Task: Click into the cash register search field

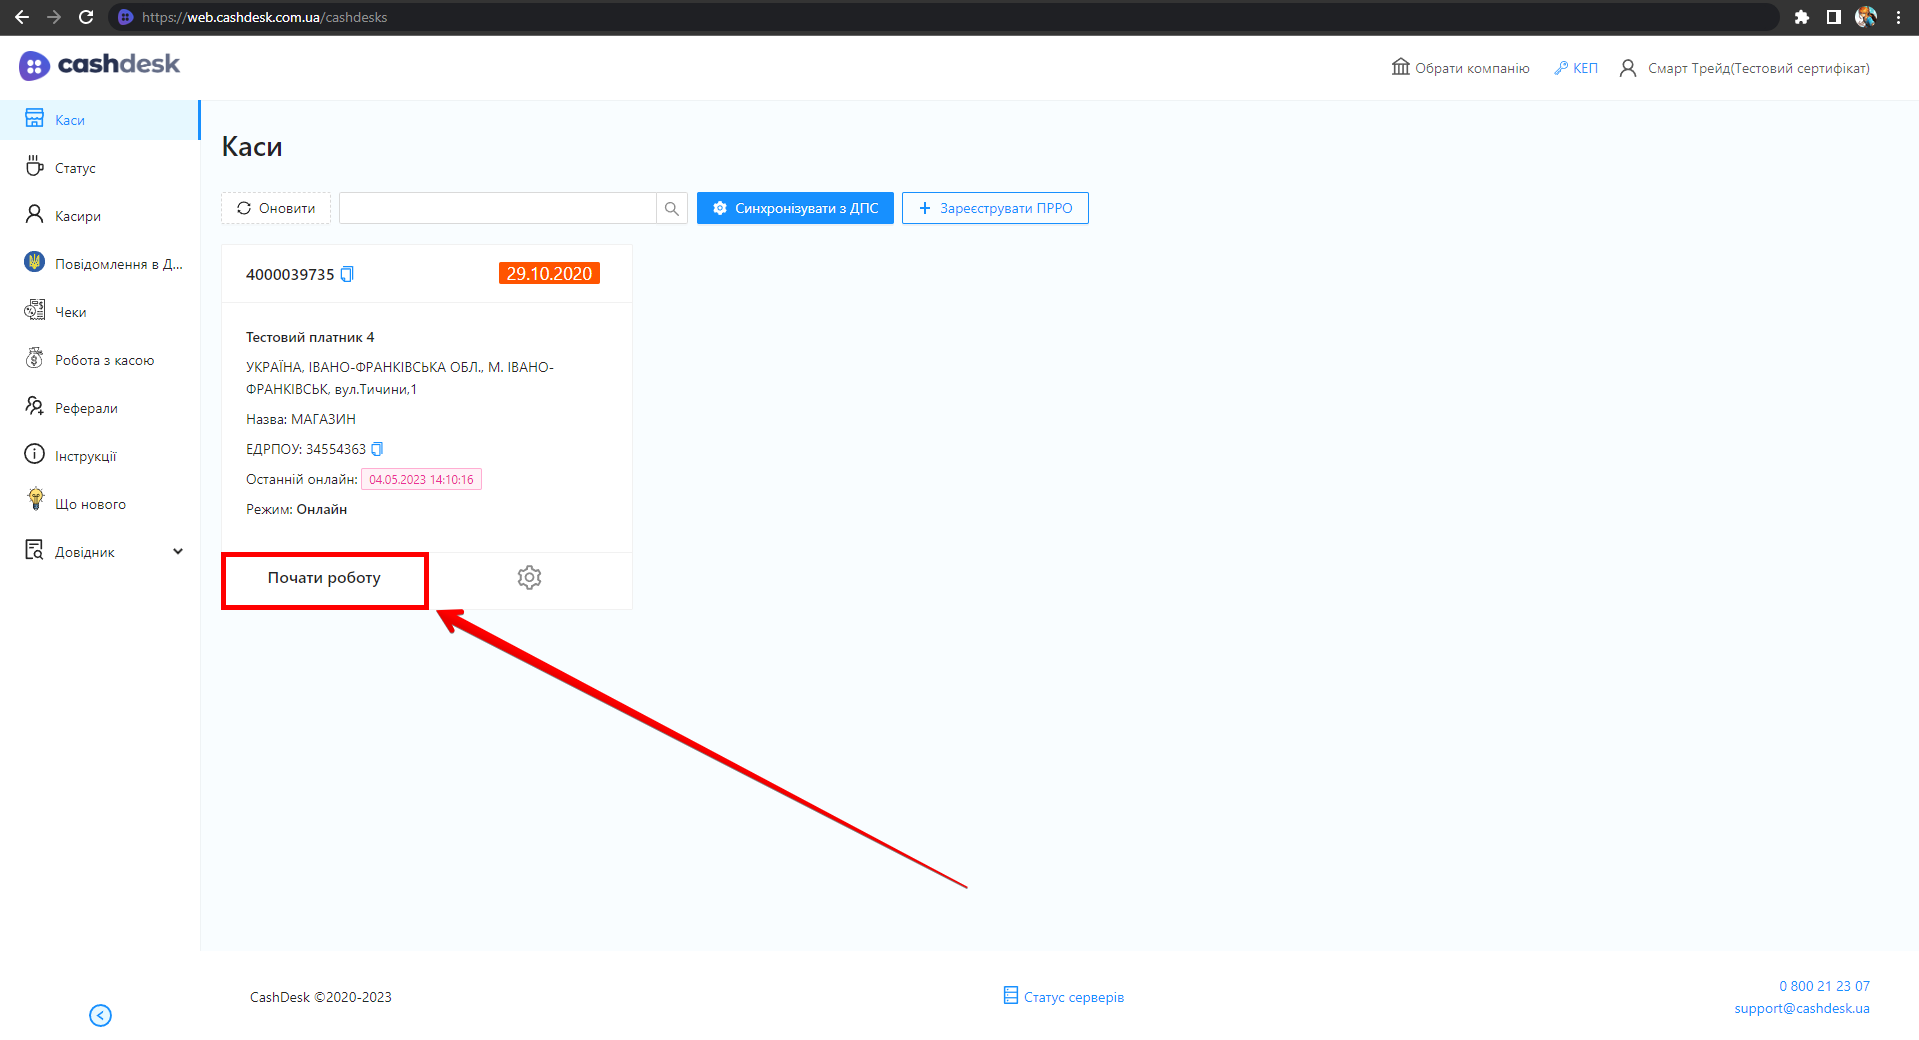Action: click(x=497, y=208)
